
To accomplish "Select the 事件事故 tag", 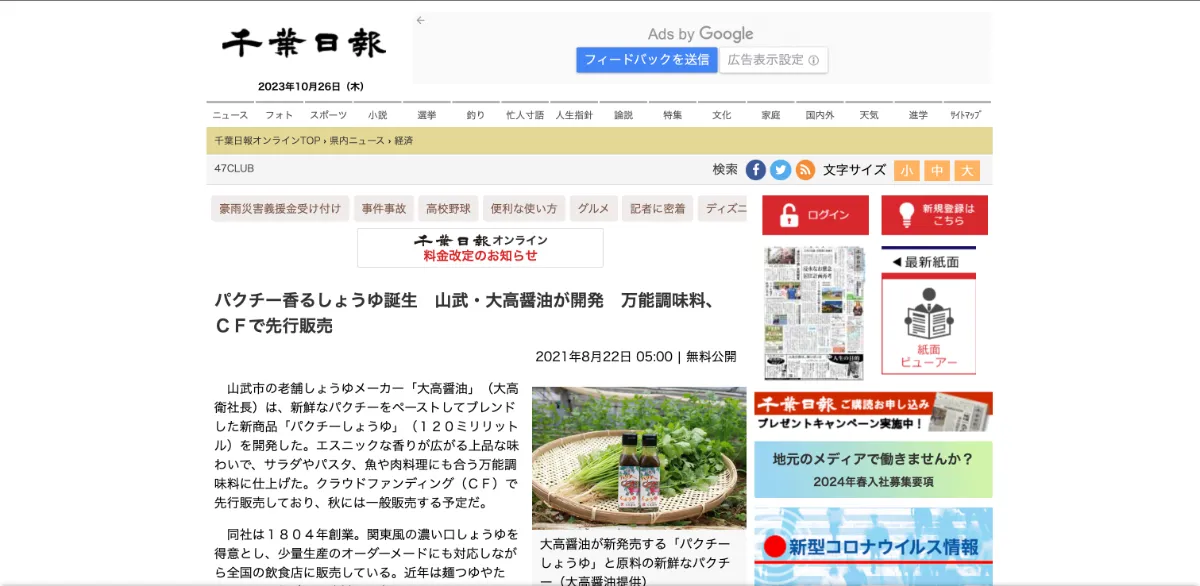I will (x=384, y=209).
